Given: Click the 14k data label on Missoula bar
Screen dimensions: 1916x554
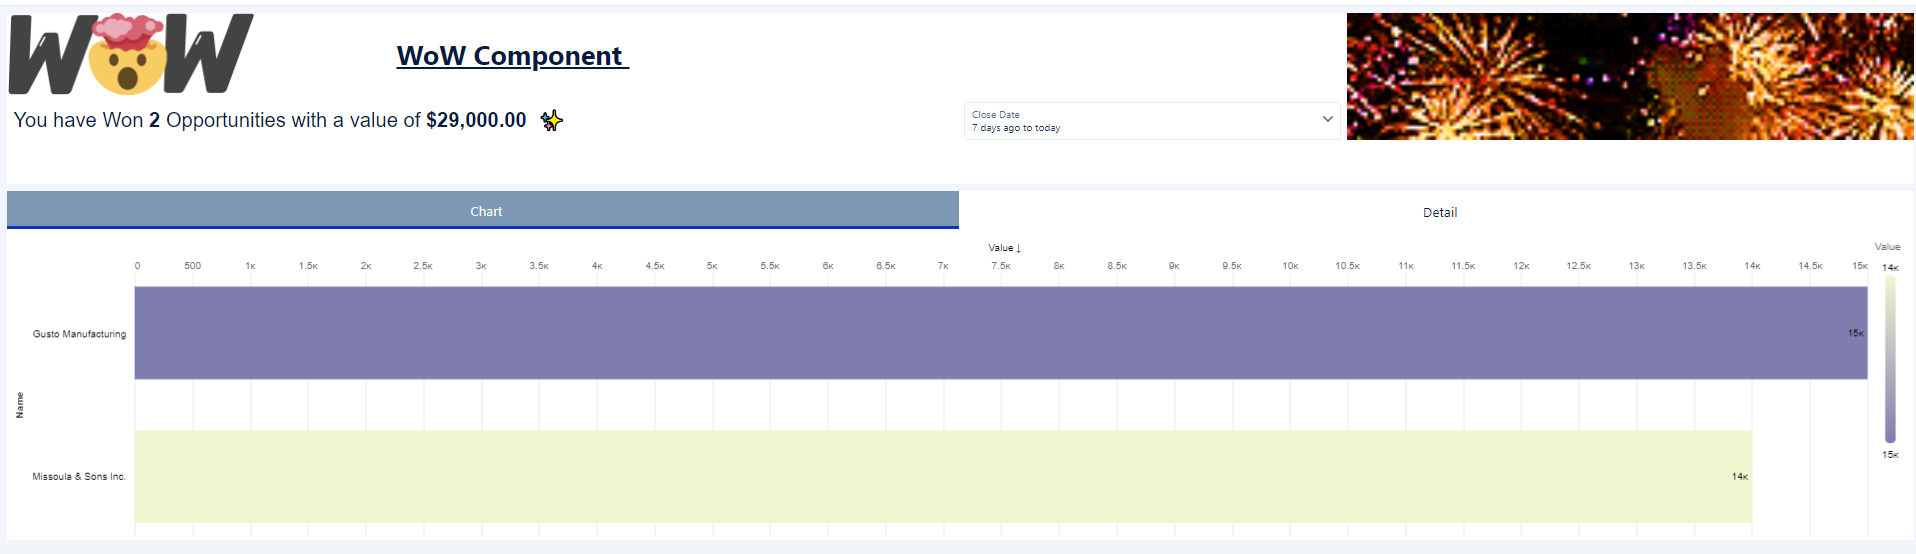Looking at the screenshot, I should [1739, 477].
